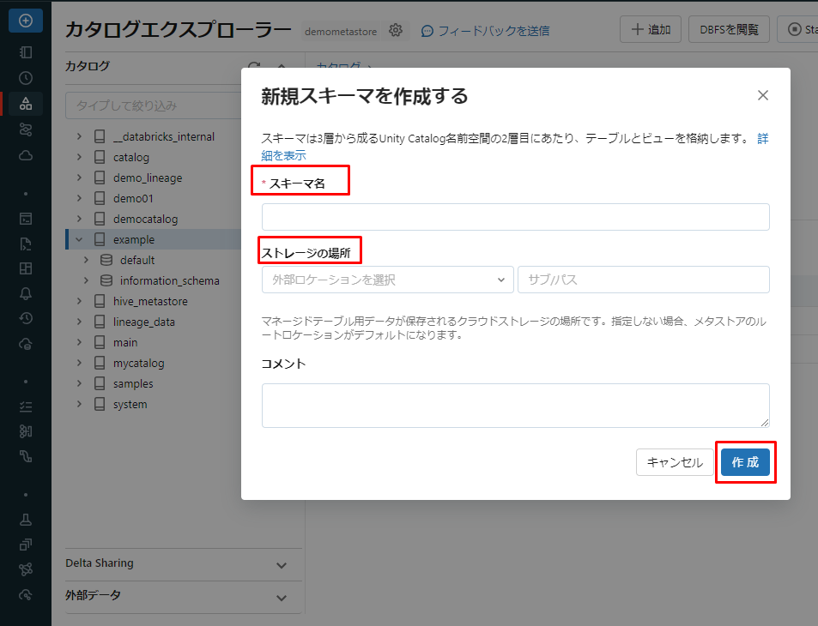Click the 作成 button
Image resolution: width=818 pixels, height=626 pixels.
[745, 462]
